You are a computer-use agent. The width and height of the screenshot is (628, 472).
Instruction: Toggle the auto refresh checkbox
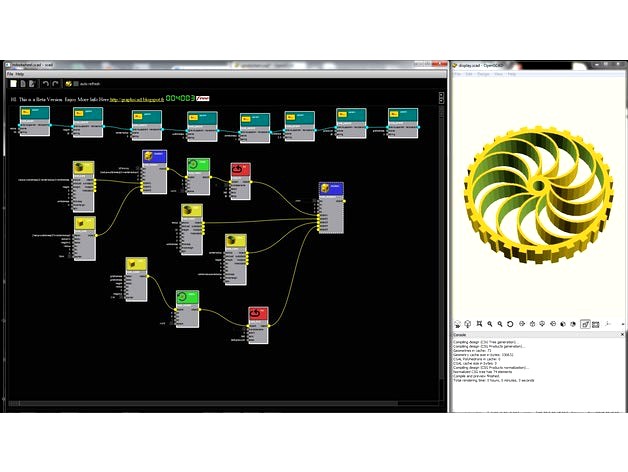(76, 84)
